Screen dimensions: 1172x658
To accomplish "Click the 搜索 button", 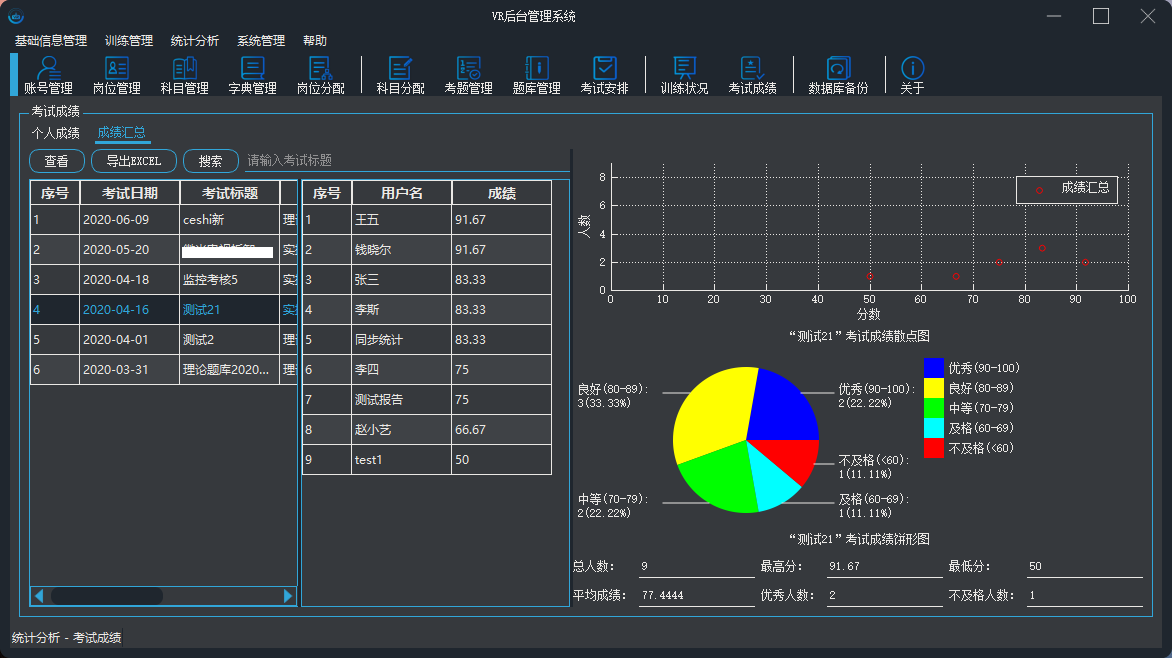I will coord(211,161).
